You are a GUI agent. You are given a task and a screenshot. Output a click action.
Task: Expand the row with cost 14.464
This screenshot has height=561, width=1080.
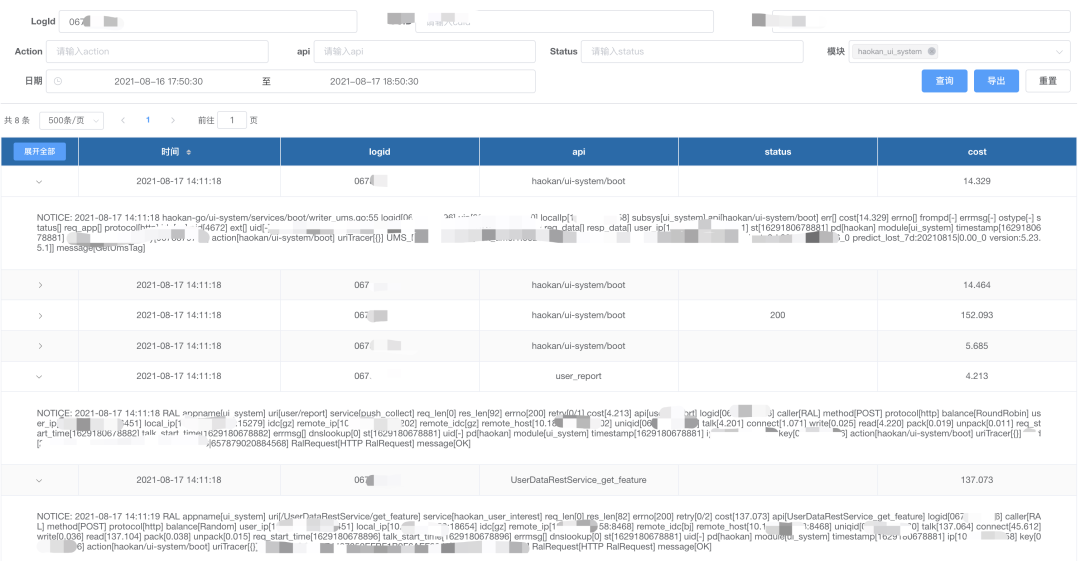pos(40,285)
